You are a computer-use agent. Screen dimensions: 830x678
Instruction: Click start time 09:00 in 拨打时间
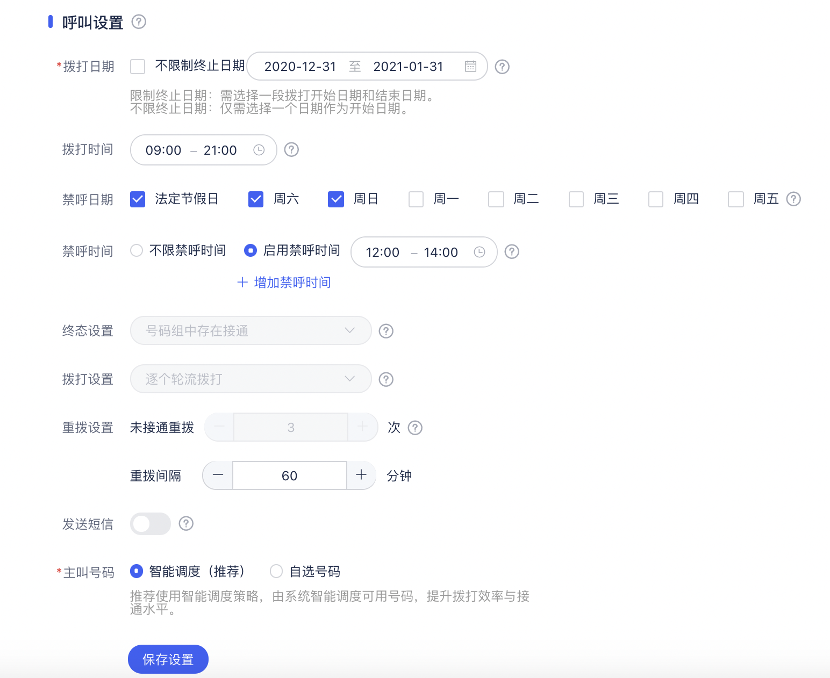point(164,150)
